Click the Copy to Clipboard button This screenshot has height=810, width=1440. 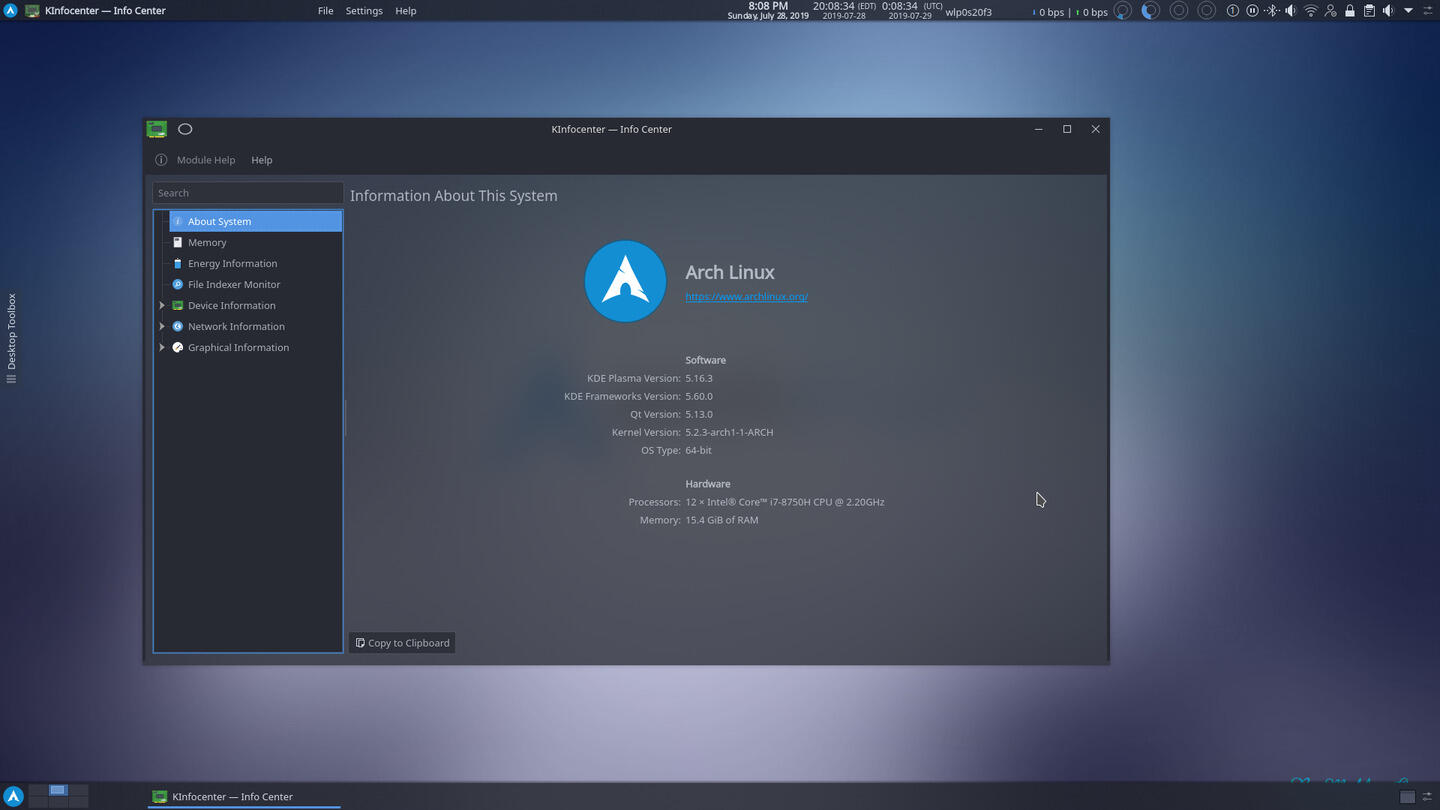coord(402,643)
